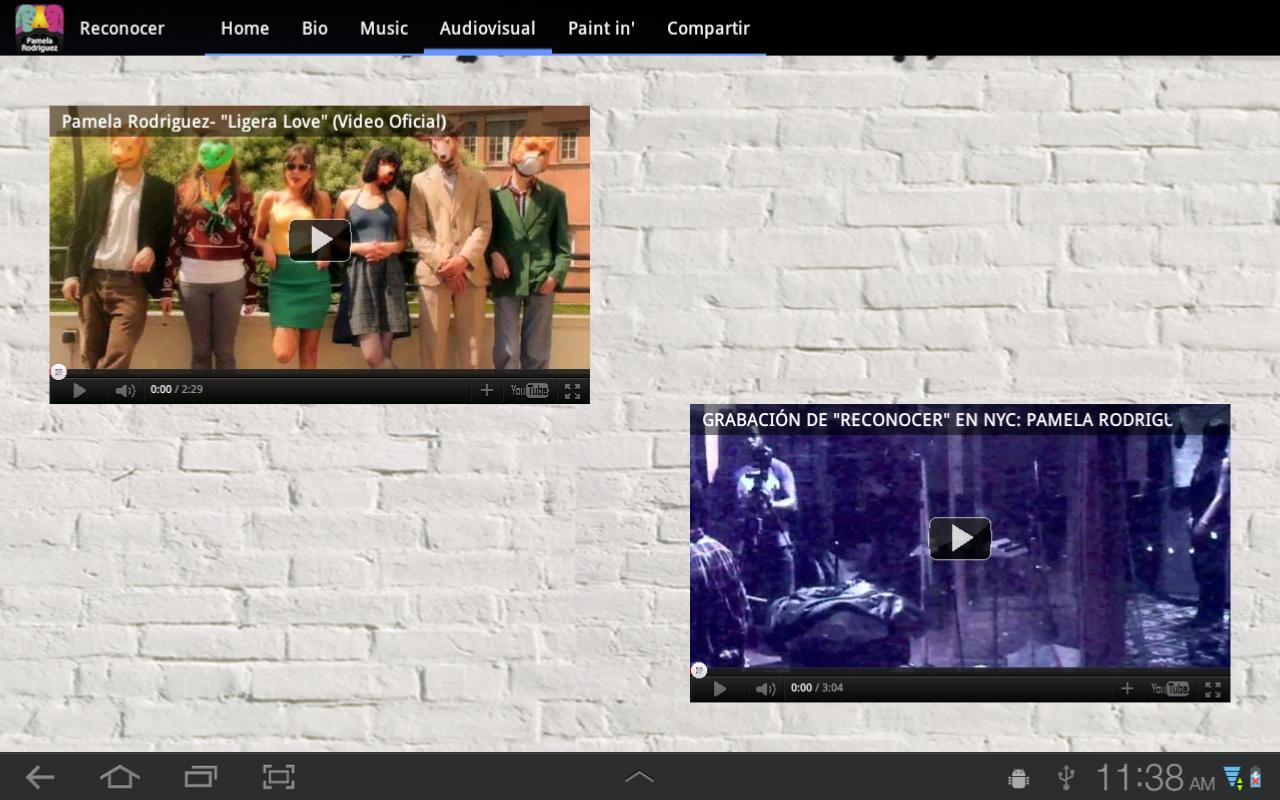
Task: Open the Home tab
Action: pyautogui.click(x=245, y=28)
